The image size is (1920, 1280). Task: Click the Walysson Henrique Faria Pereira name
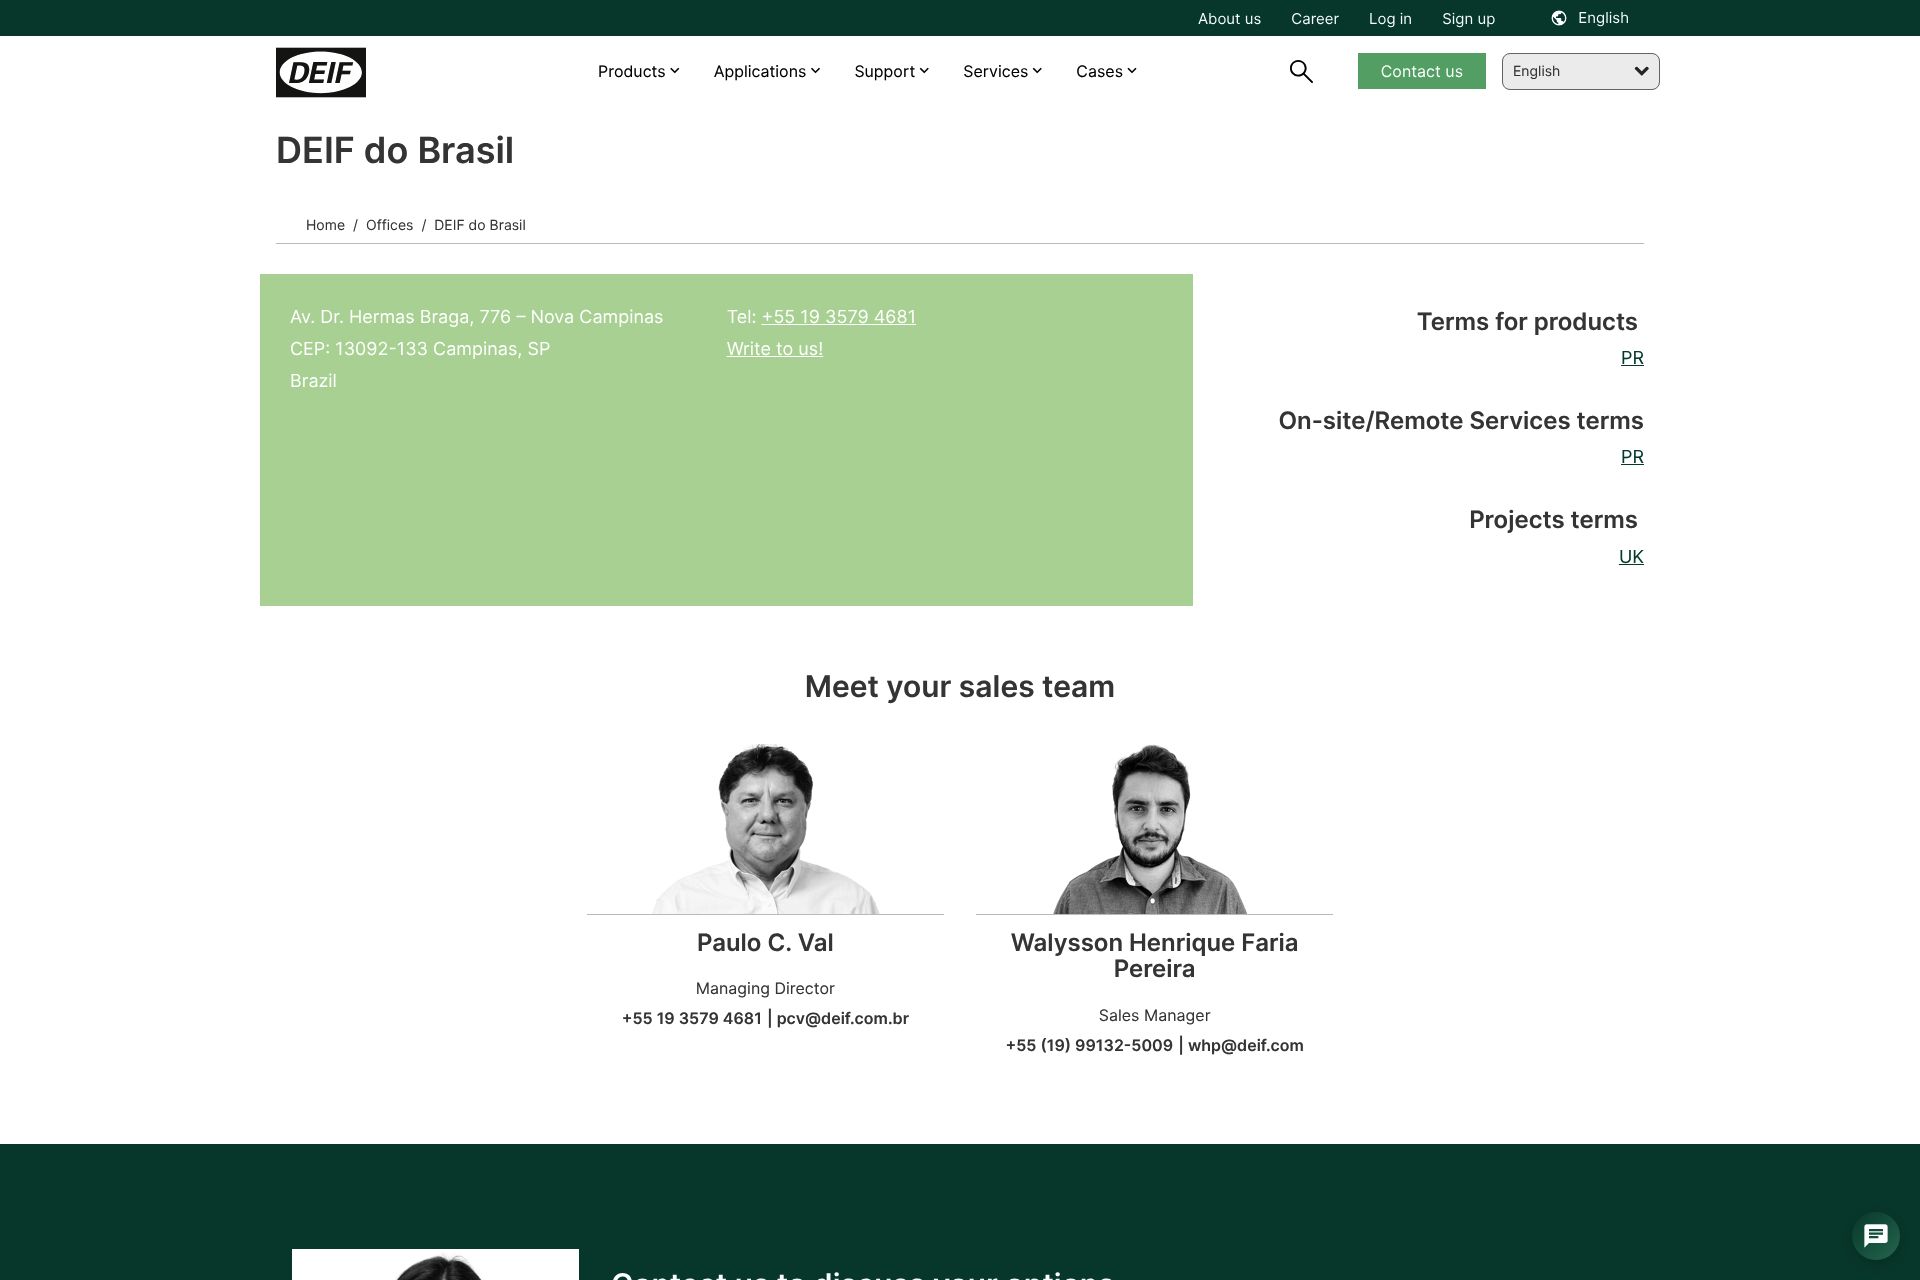click(1154, 956)
